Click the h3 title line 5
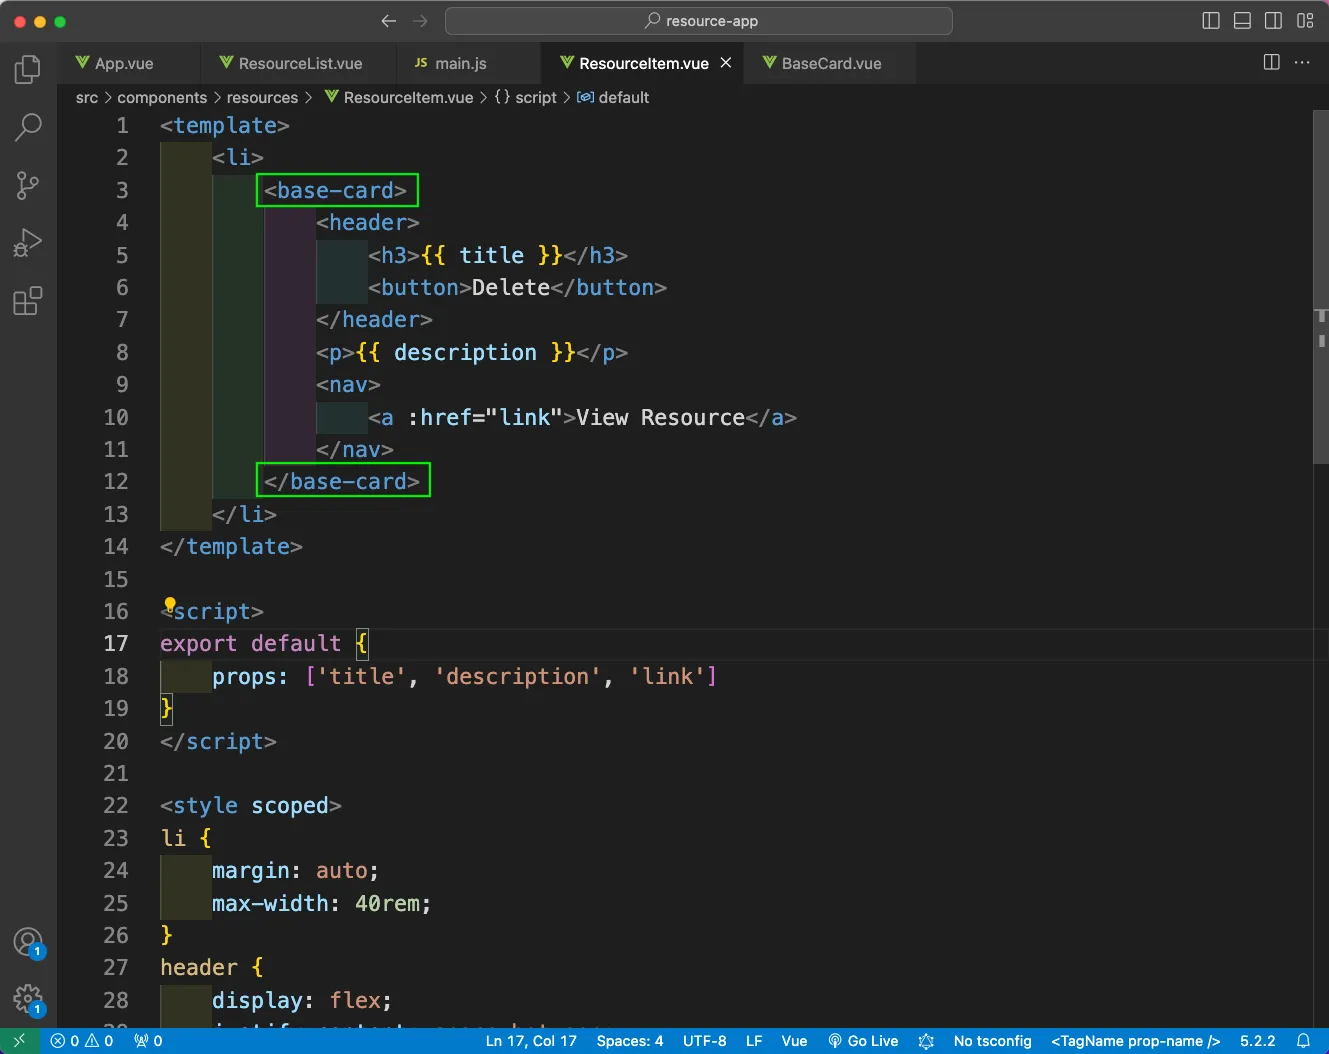This screenshot has width=1329, height=1054. point(498,255)
